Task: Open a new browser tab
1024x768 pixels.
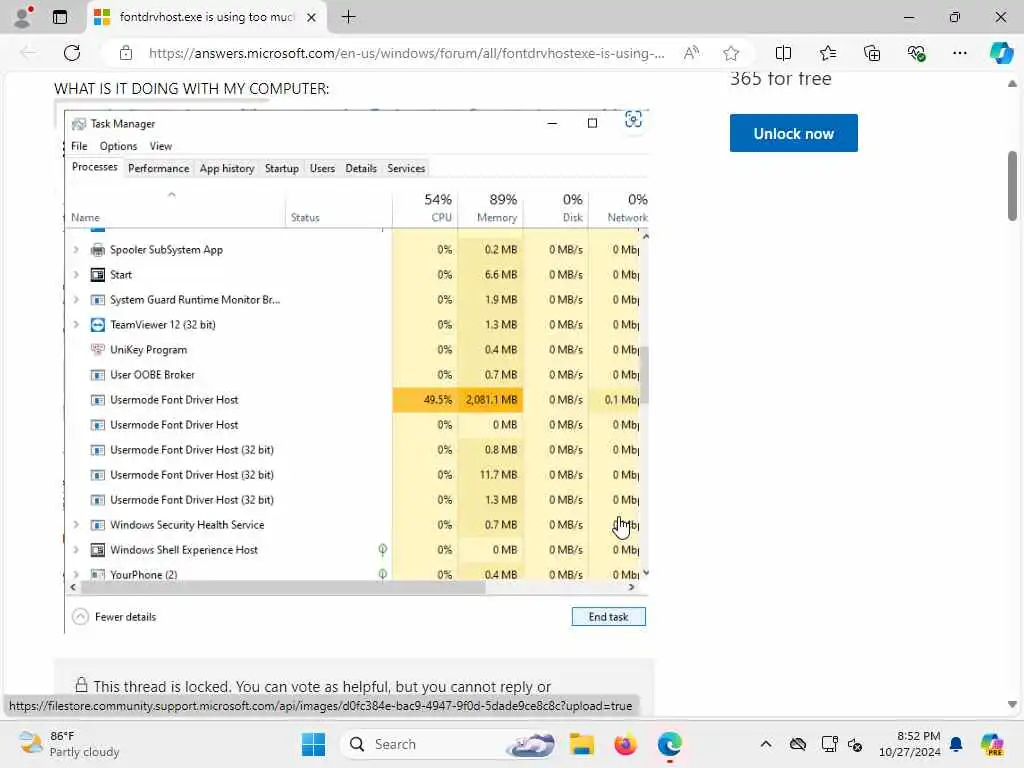Action: pyautogui.click(x=349, y=17)
